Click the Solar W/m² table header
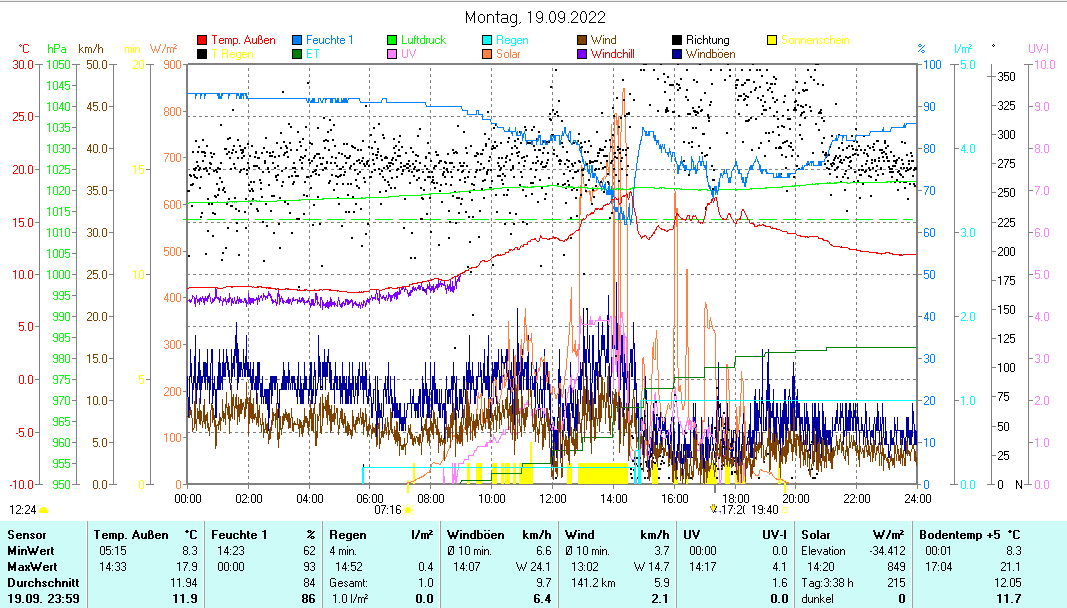The width and height of the screenshot is (1067, 608). click(853, 536)
